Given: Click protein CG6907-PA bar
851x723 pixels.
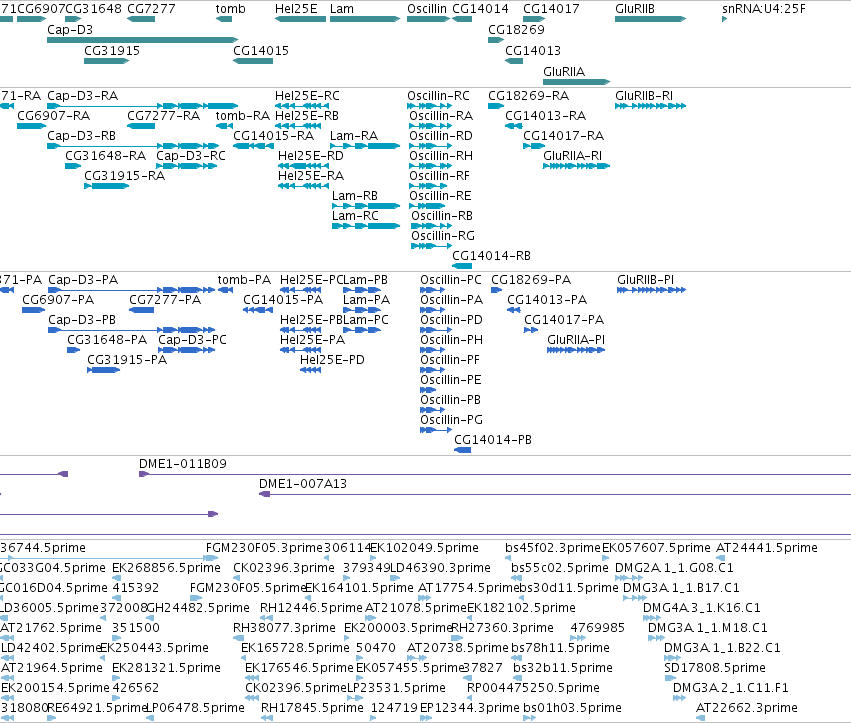Looking at the screenshot, I should coord(34,310).
